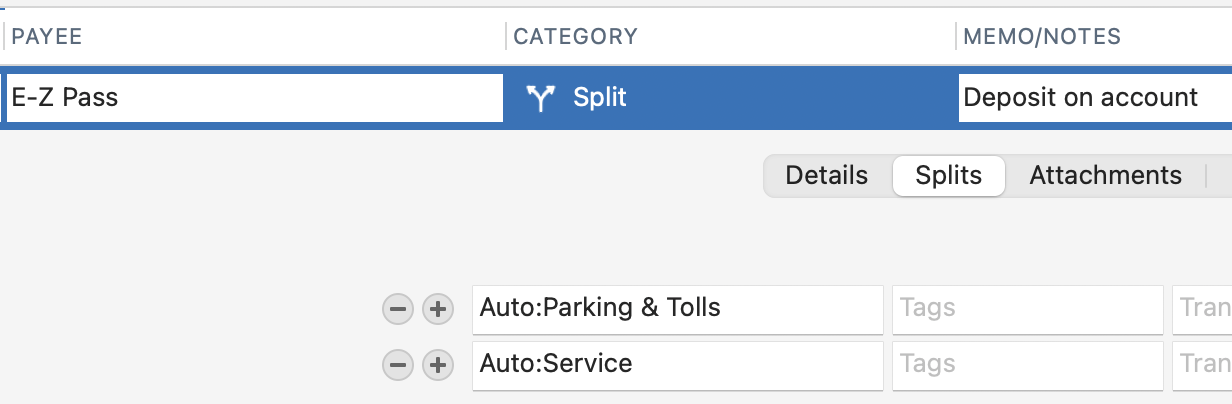Add a split line below Auto:Parking & Tolls
Image resolution: width=1232 pixels, height=404 pixels.
pyautogui.click(x=436, y=309)
